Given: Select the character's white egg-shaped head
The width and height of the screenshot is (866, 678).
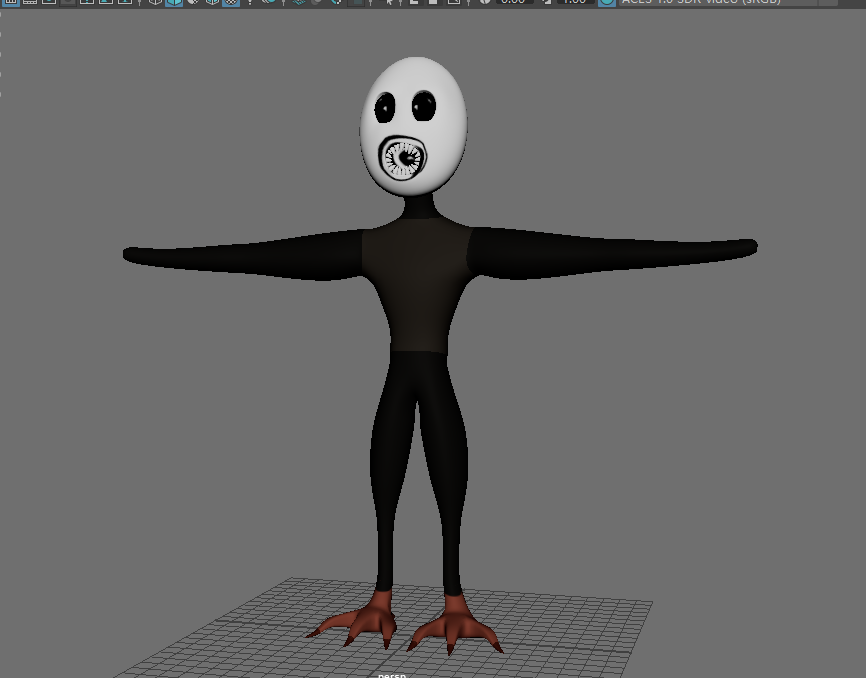Looking at the screenshot, I should [x=414, y=126].
